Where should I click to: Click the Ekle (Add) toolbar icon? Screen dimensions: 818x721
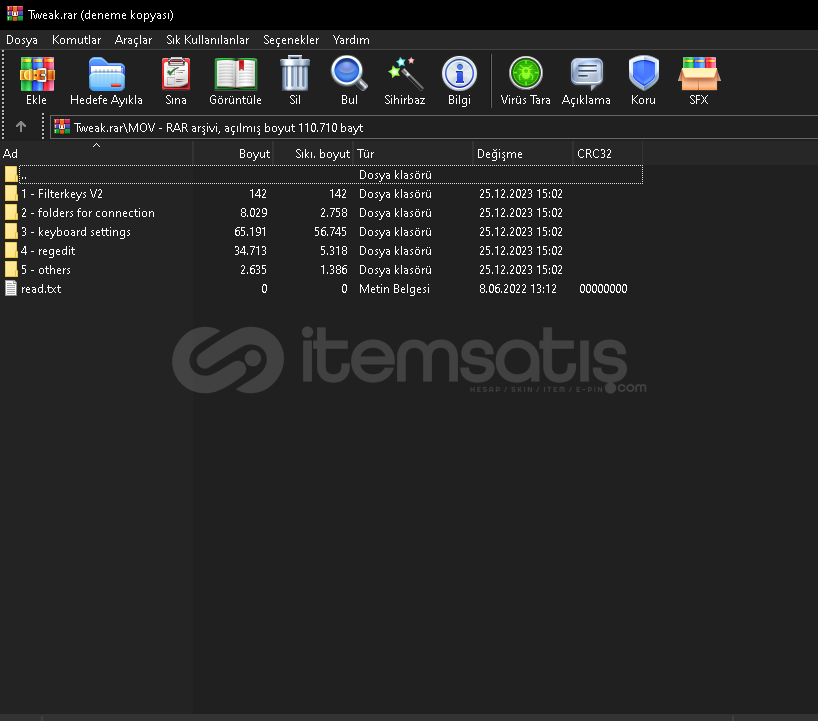37,81
